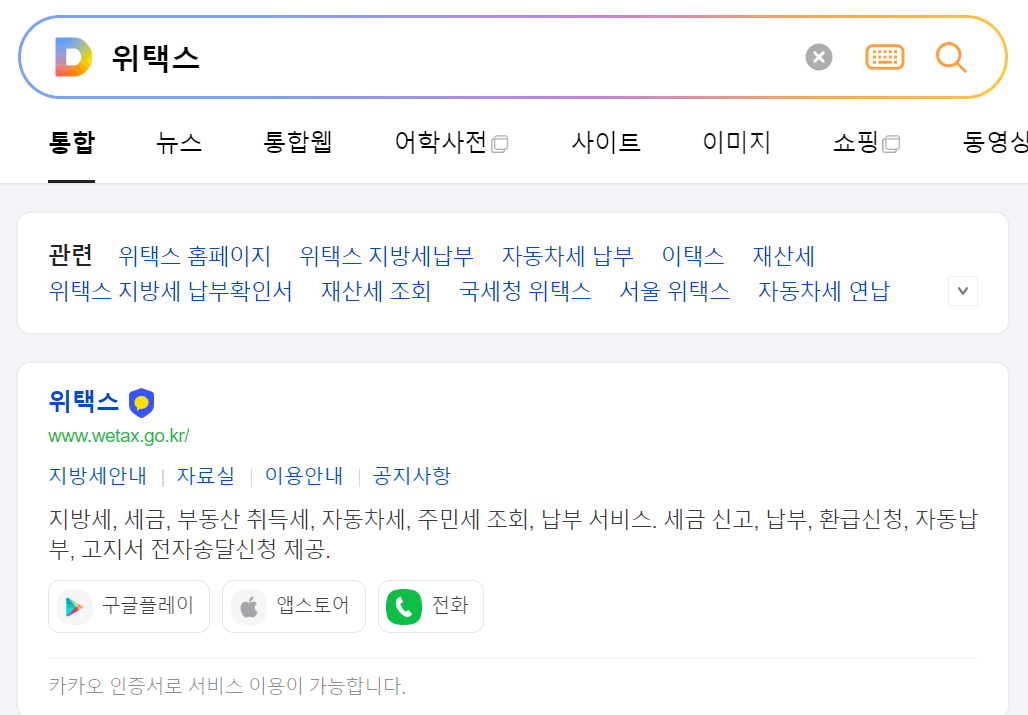Open the 쇼핑 tab
Image resolution: width=1028 pixels, height=715 pixels.
click(858, 143)
